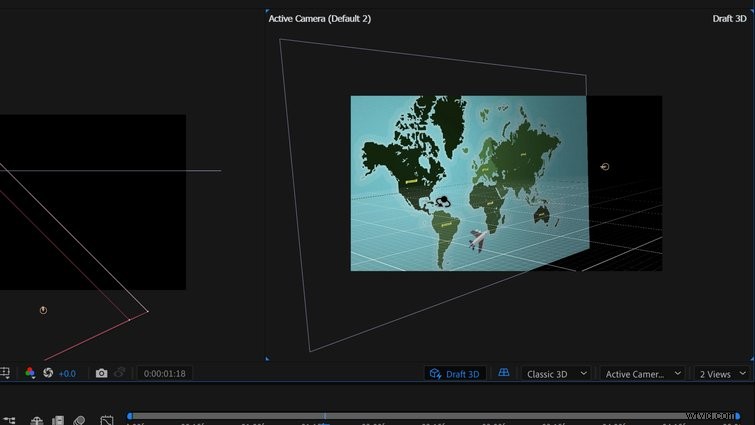The width and height of the screenshot is (755, 425).
Task: Open the Show Channel RGB color icon
Action: click(30, 373)
